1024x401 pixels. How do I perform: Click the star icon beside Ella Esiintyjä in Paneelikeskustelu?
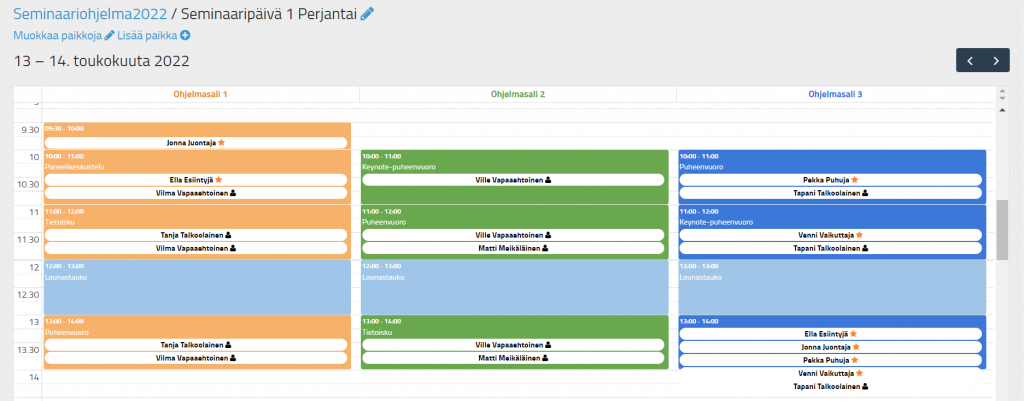(218, 180)
